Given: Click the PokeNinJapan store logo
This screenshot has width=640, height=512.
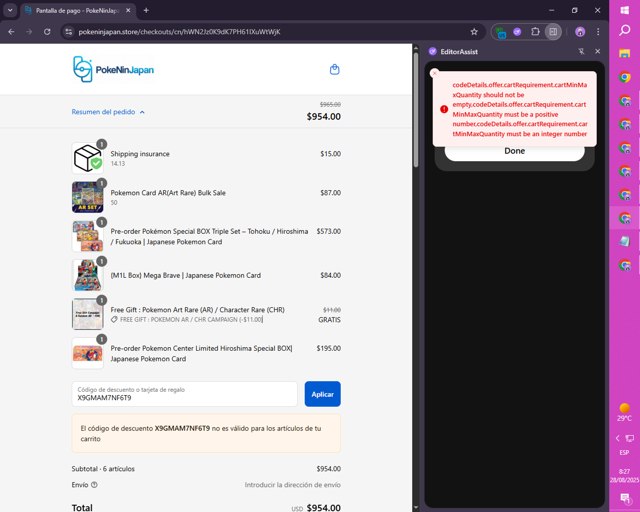Looking at the screenshot, I should point(113,69).
